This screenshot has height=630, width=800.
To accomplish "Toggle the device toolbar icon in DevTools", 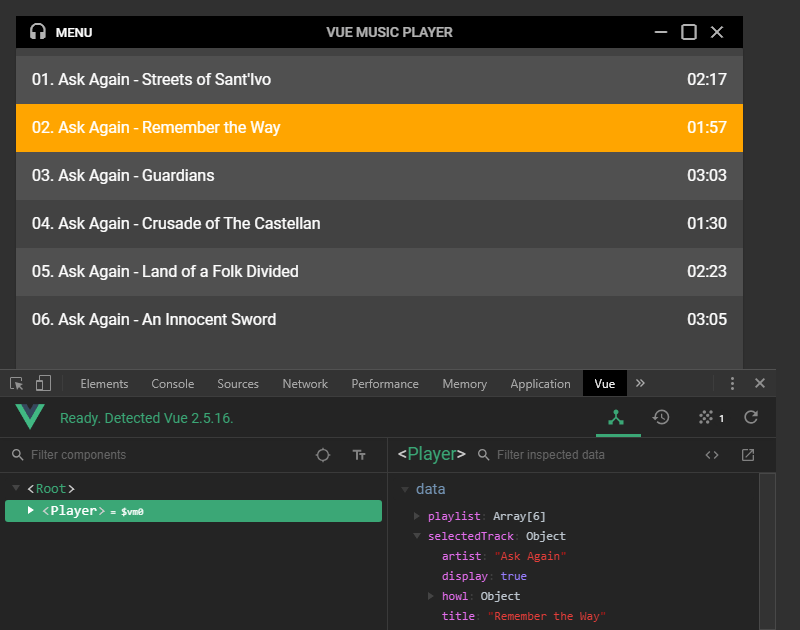I will click(43, 383).
